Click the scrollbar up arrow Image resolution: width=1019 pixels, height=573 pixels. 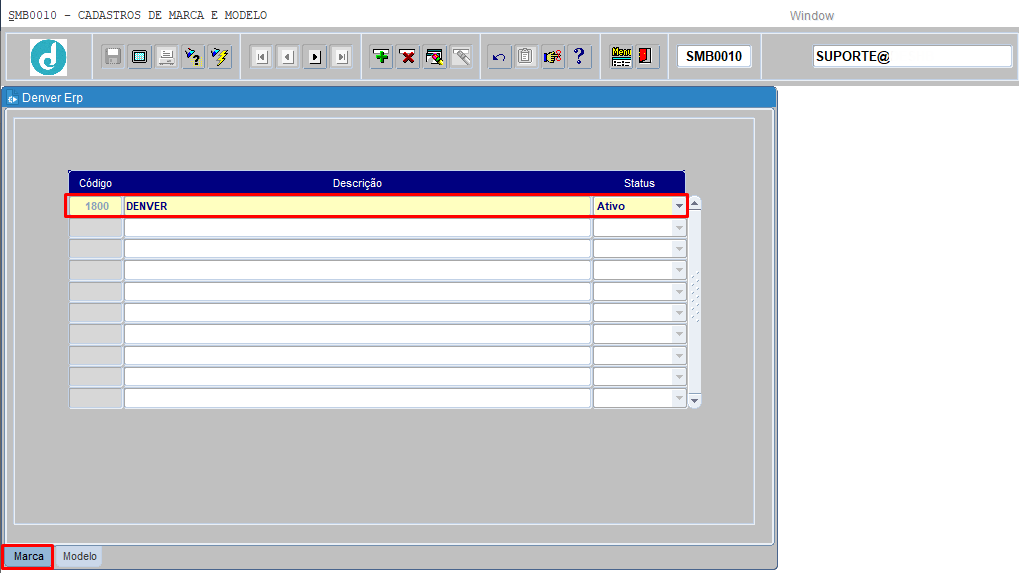(695, 204)
